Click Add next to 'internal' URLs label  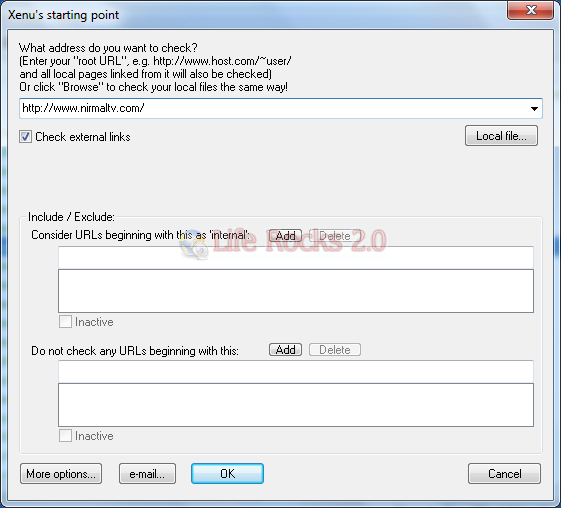click(x=285, y=236)
